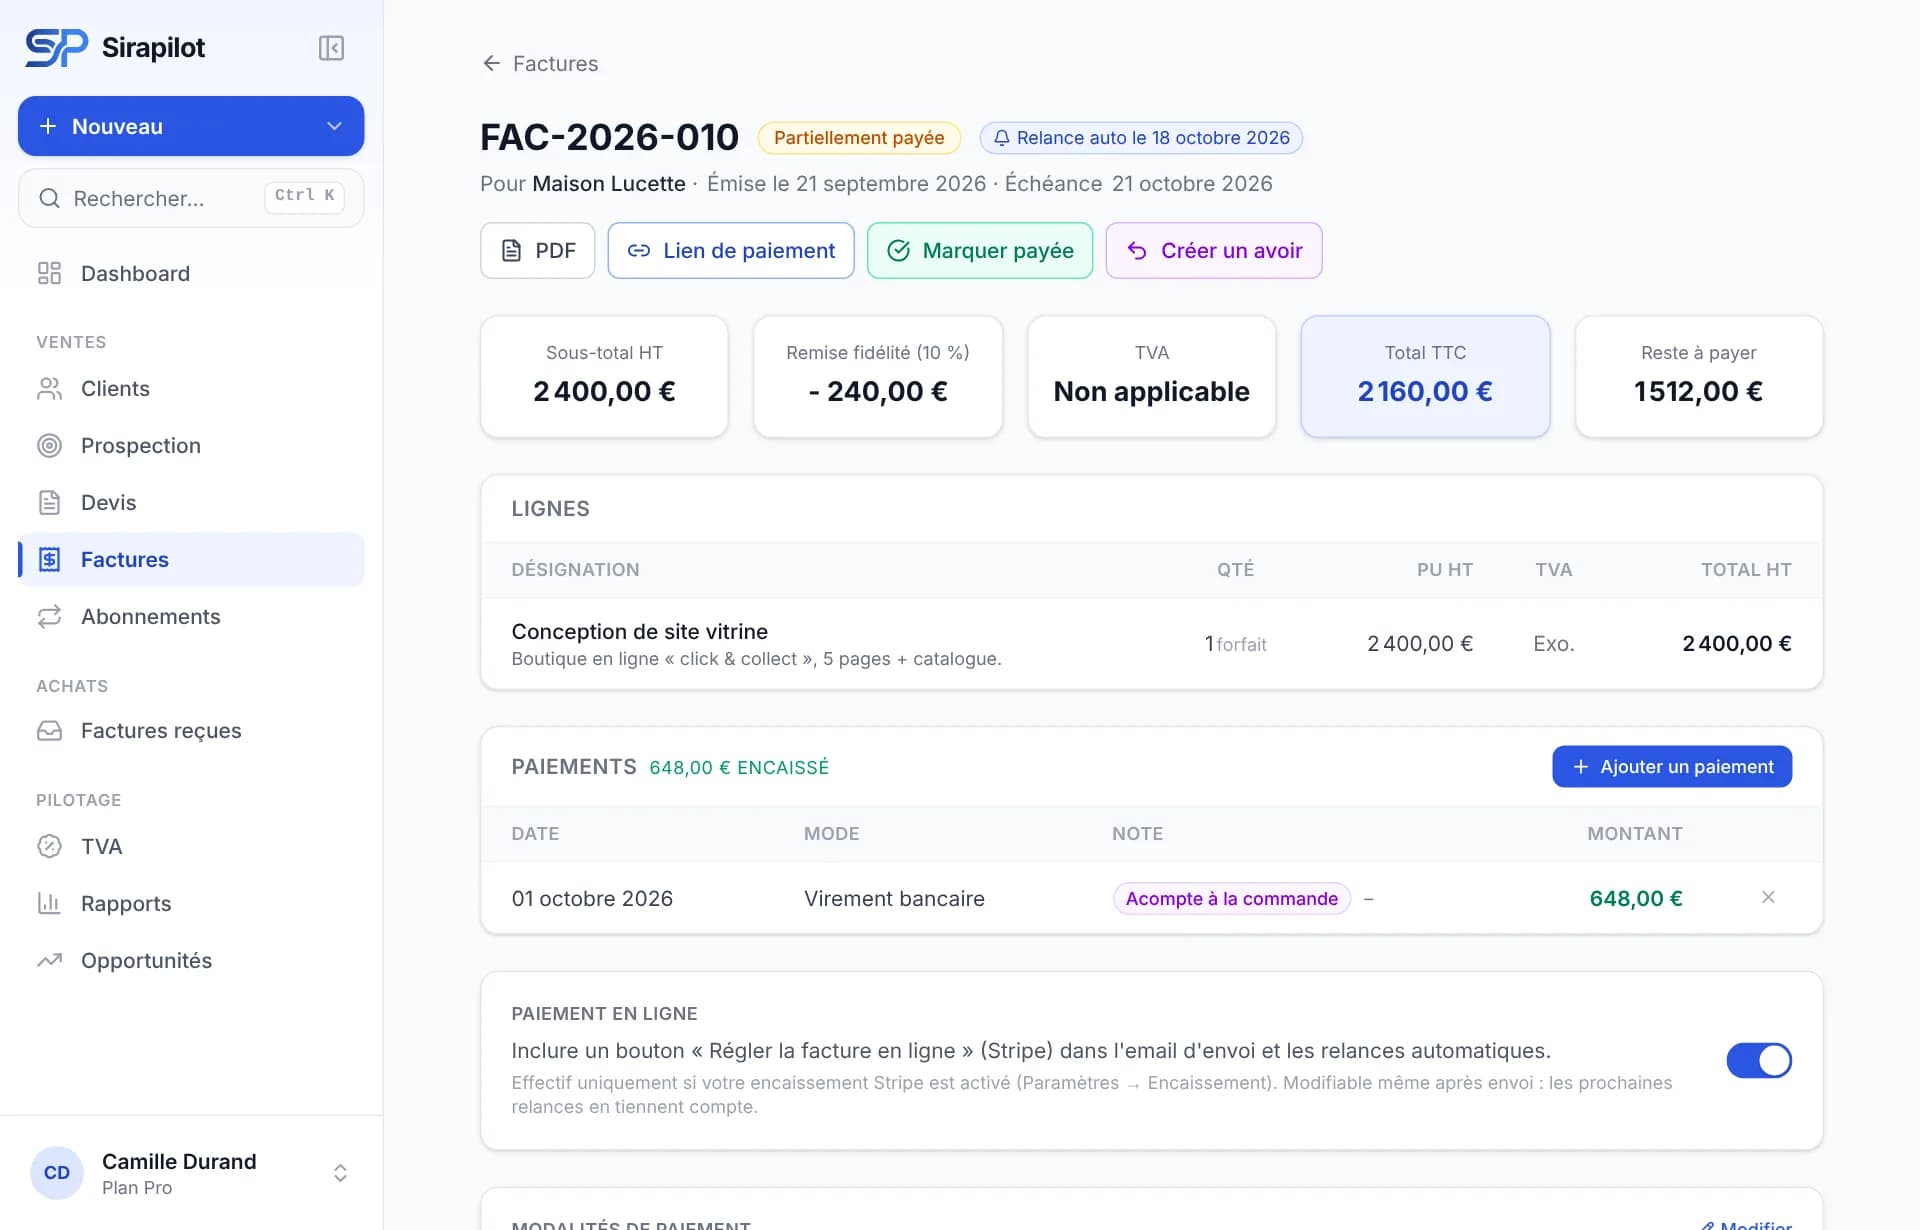This screenshot has height=1230, width=1920.
Task: Expand the Nouveau dropdown chevron
Action: tap(334, 126)
